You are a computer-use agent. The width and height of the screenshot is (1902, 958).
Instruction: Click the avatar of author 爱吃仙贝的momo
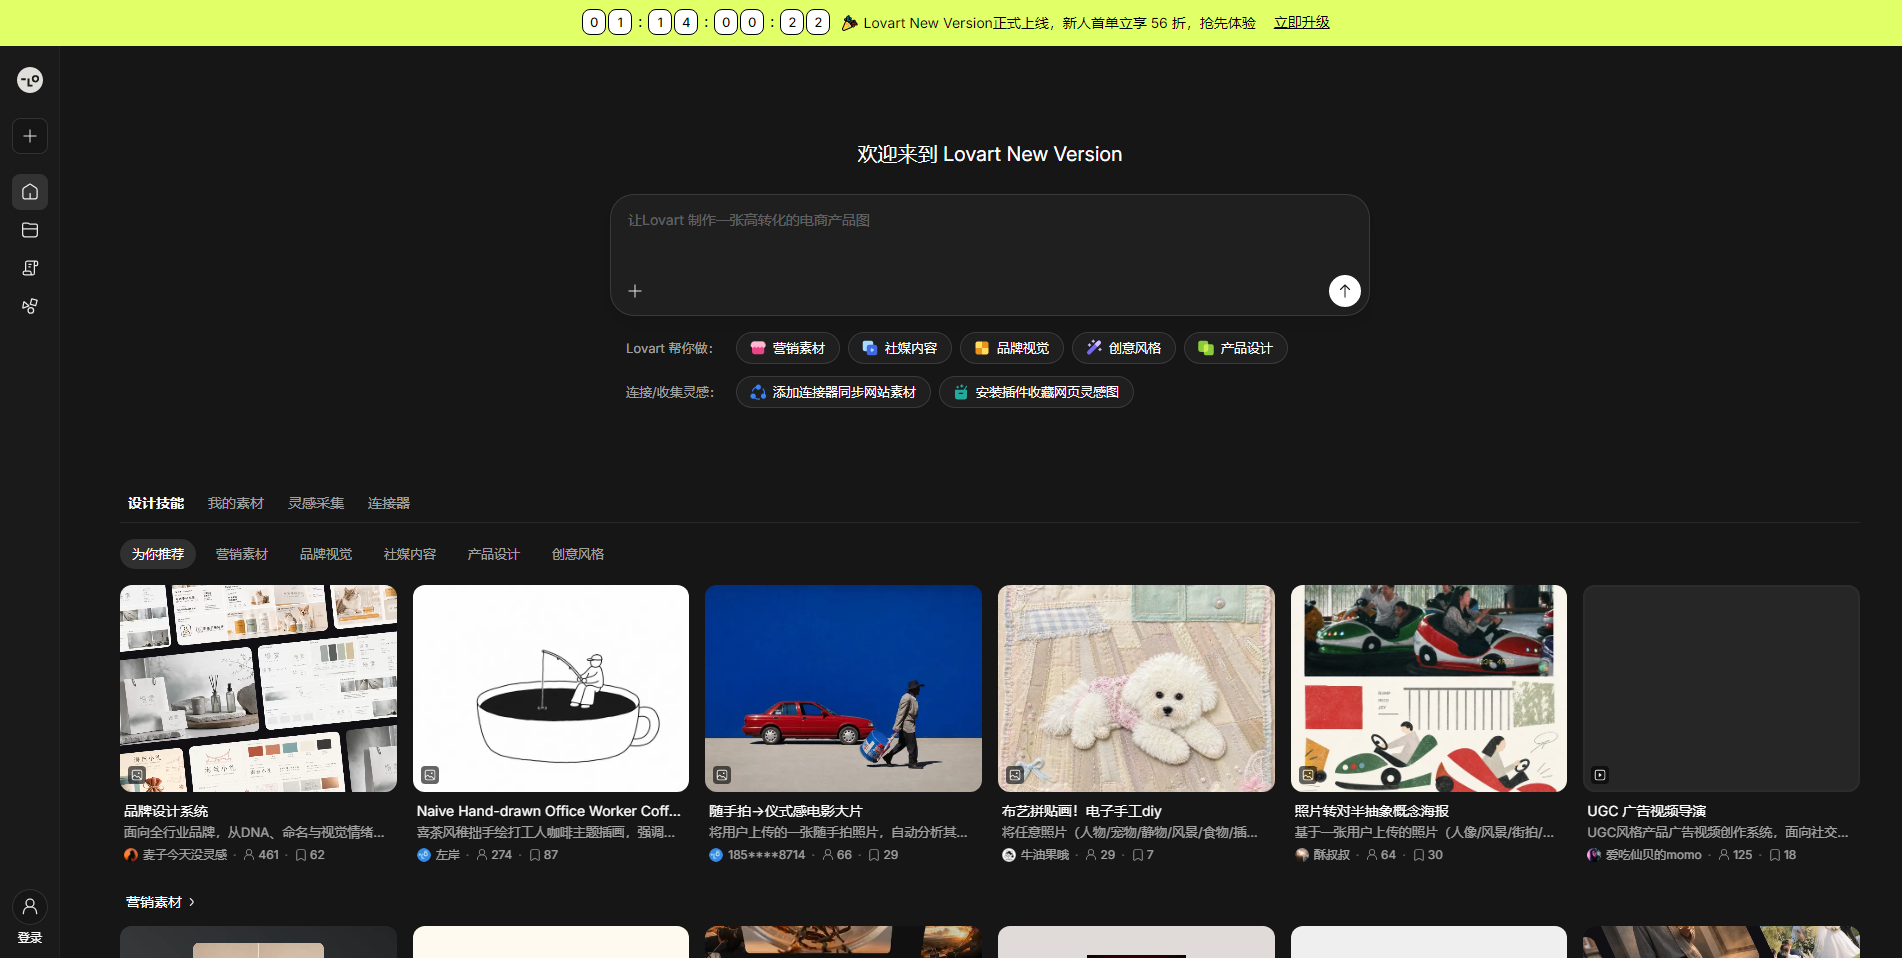[x=1594, y=855]
